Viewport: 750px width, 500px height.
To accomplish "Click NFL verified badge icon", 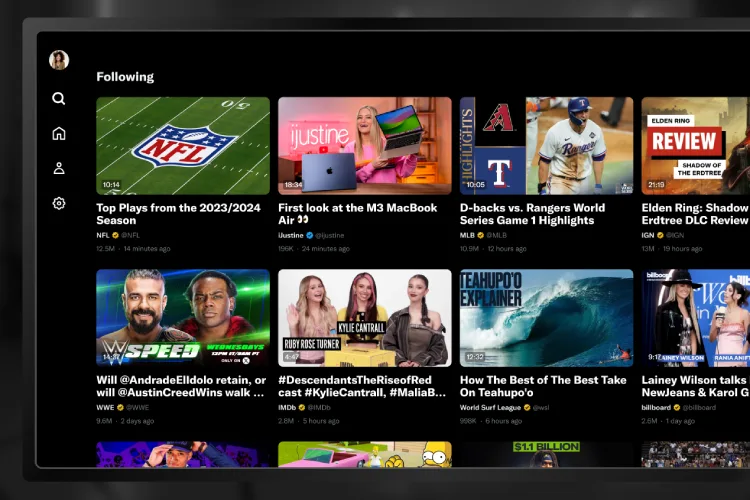I will tap(117, 235).
